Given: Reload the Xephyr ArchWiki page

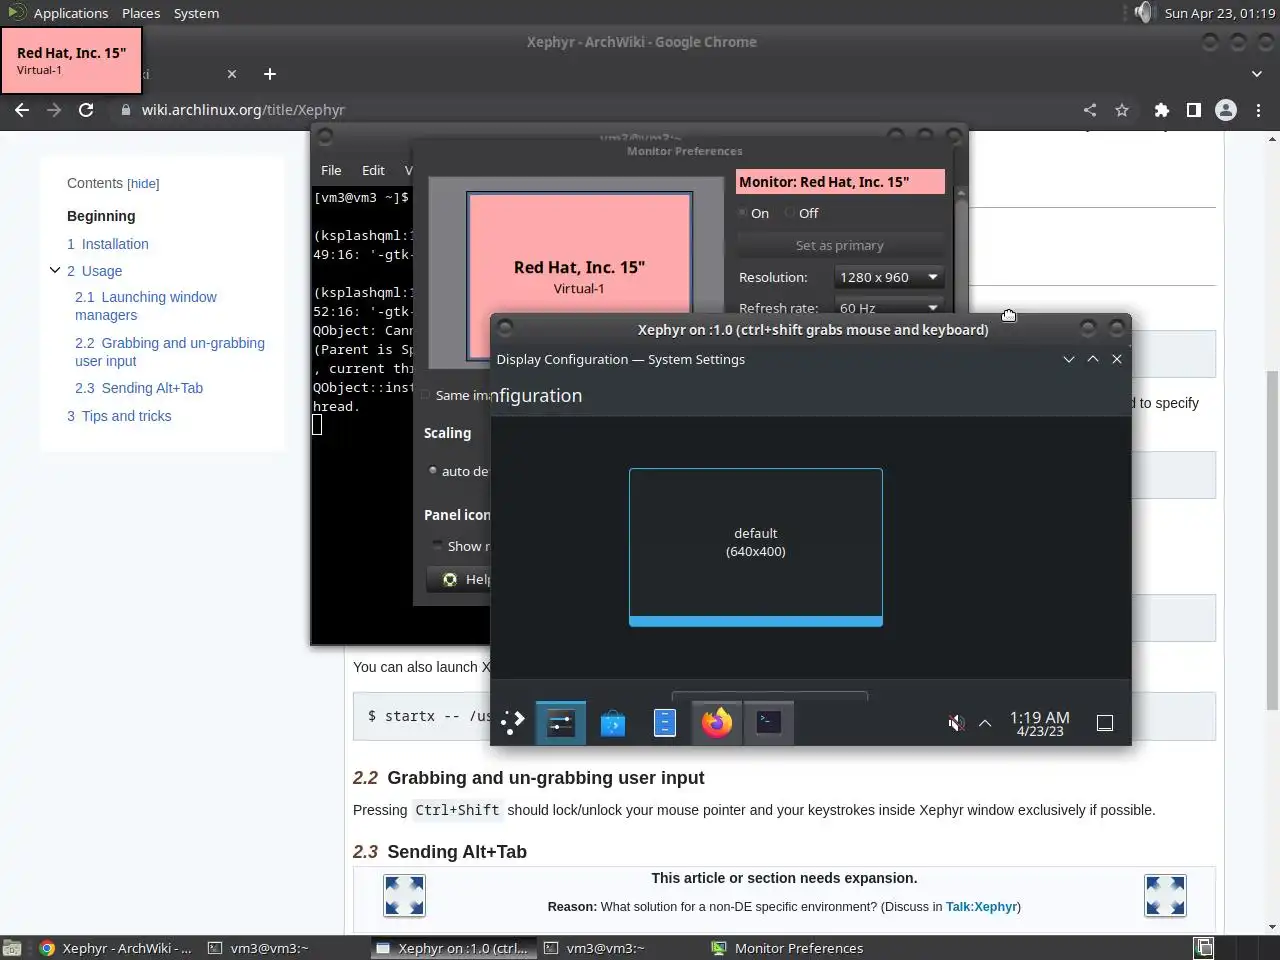Looking at the screenshot, I should point(86,110).
